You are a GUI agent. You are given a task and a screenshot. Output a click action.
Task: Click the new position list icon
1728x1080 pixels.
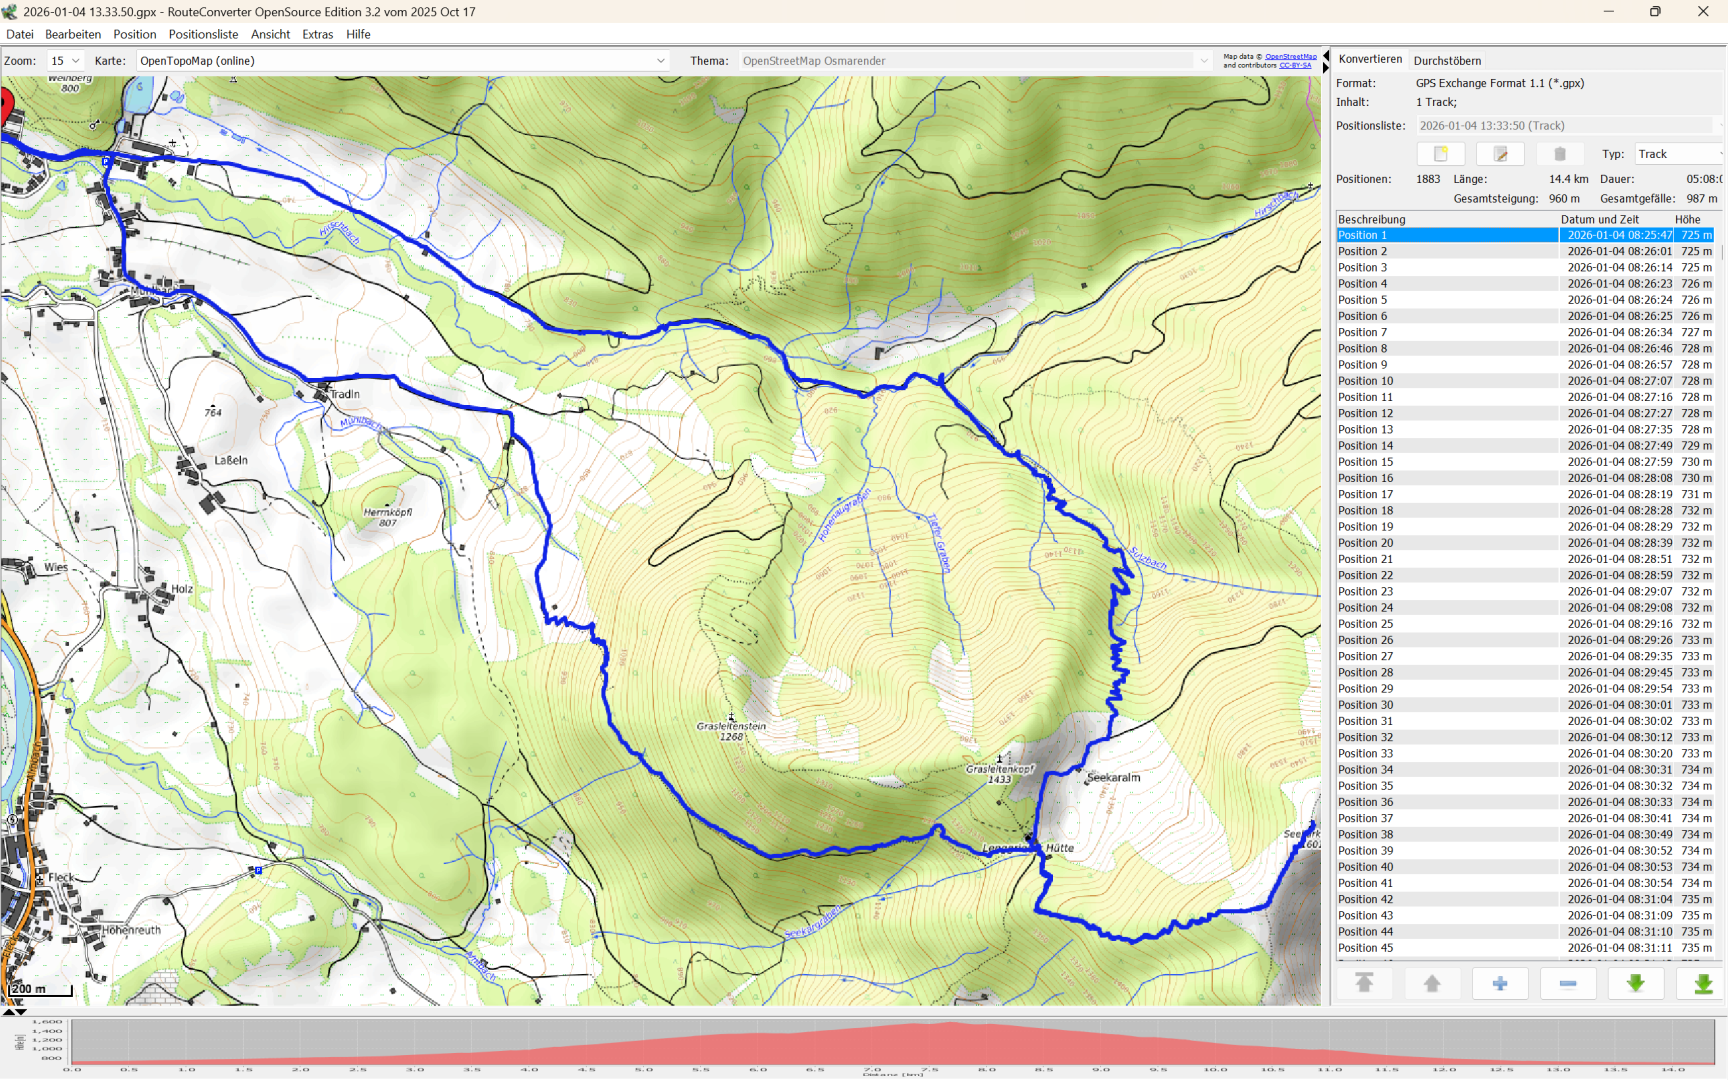[1440, 154]
